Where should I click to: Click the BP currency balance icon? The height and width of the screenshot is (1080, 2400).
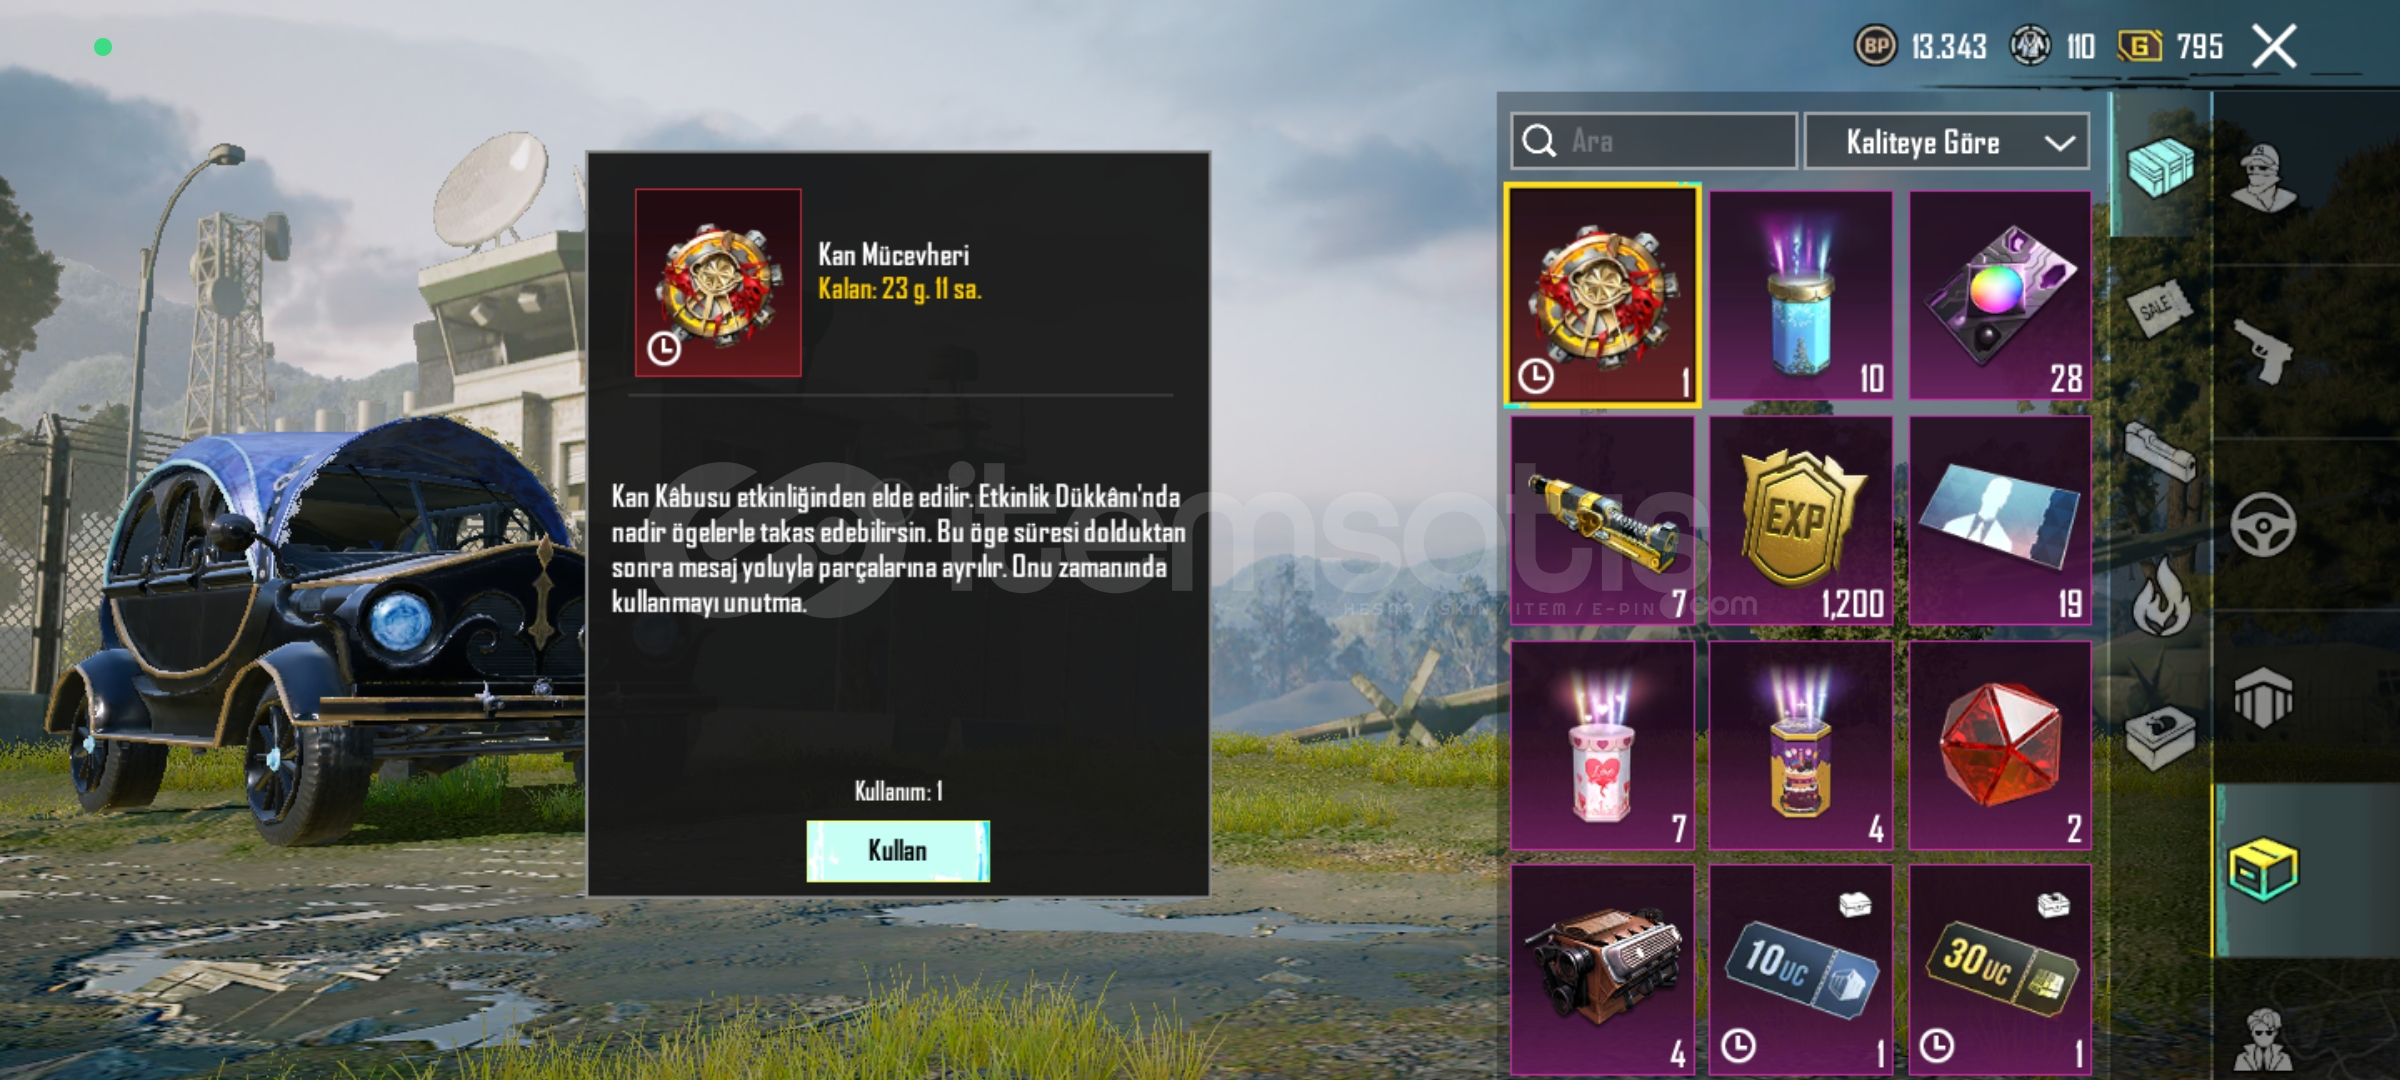coord(1875,46)
